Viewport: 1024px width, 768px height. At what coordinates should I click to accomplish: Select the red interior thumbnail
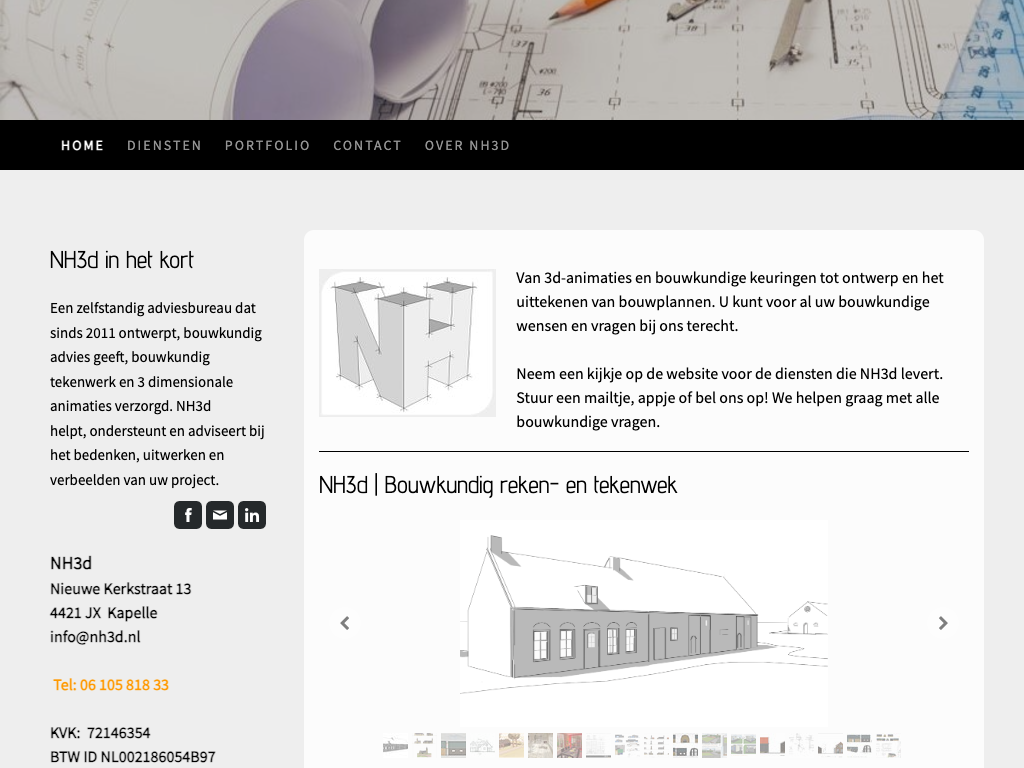(569, 745)
